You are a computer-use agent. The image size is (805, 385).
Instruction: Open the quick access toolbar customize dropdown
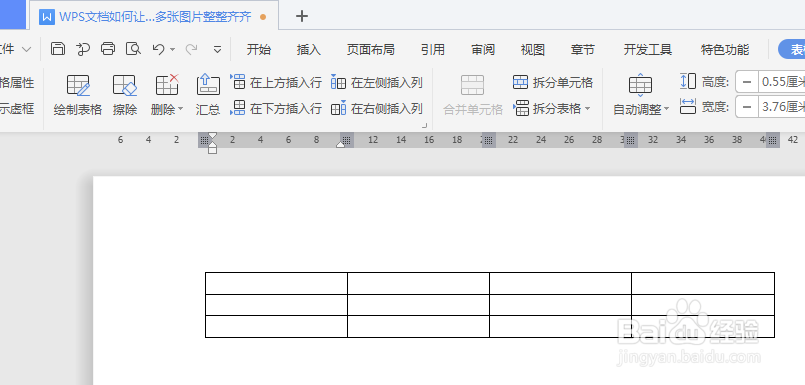coord(218,49)
